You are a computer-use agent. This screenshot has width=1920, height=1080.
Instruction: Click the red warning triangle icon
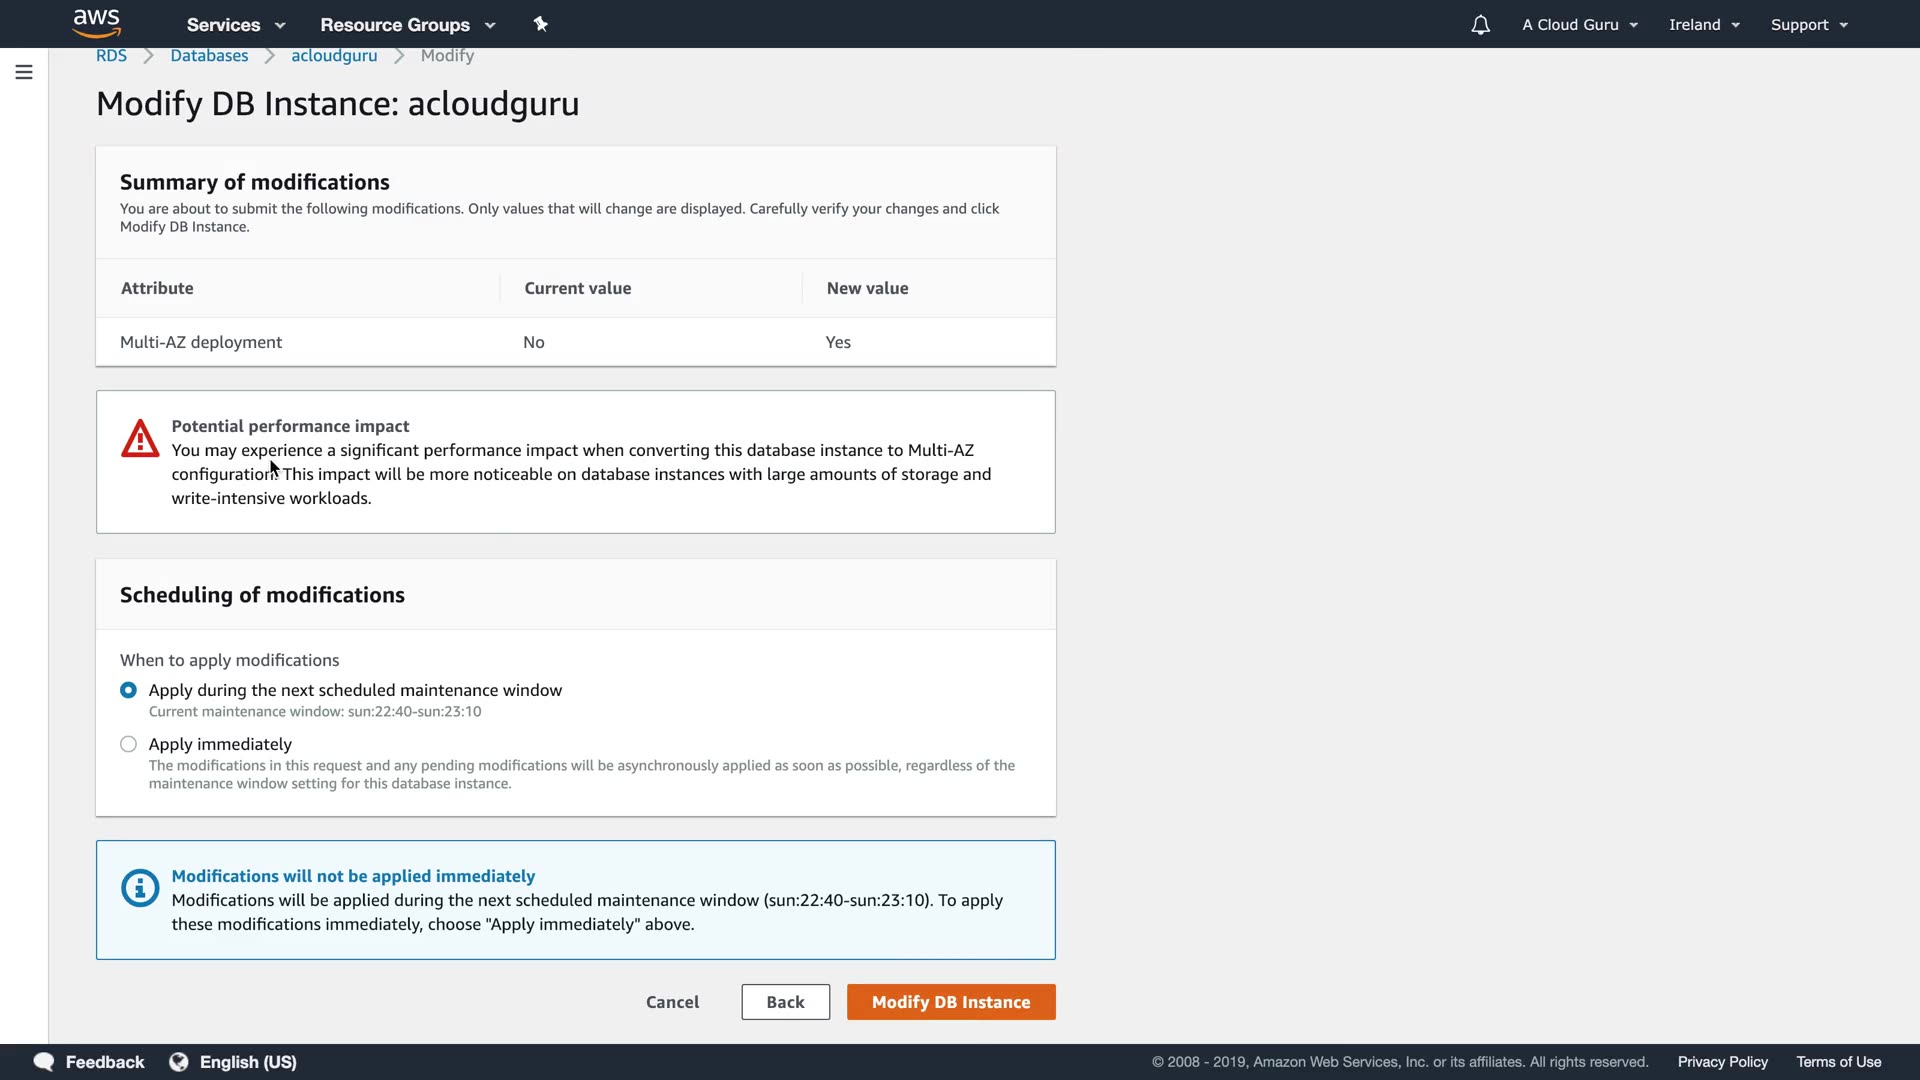click(140, 439)
